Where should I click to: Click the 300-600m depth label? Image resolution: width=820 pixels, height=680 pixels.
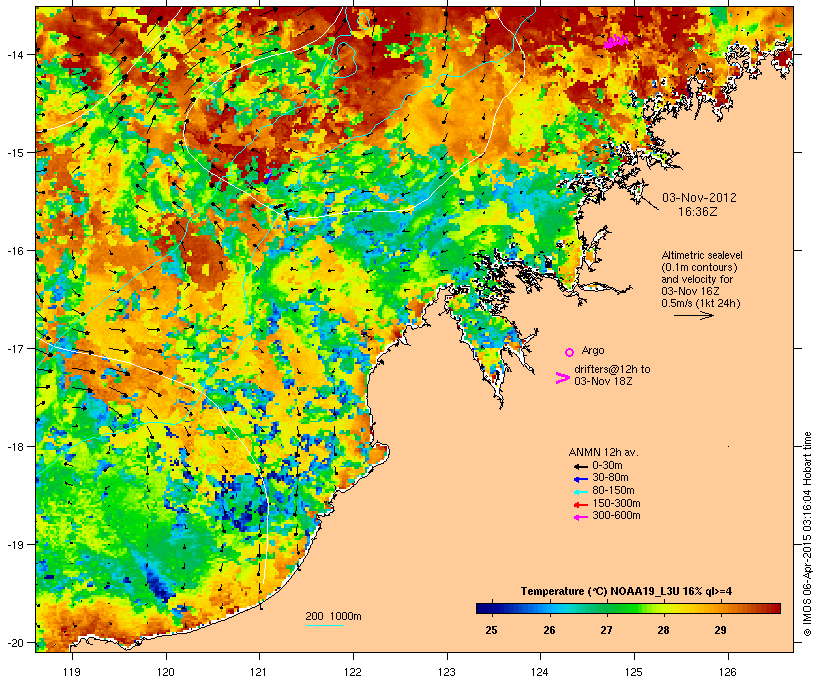click(x=616, y=516)
